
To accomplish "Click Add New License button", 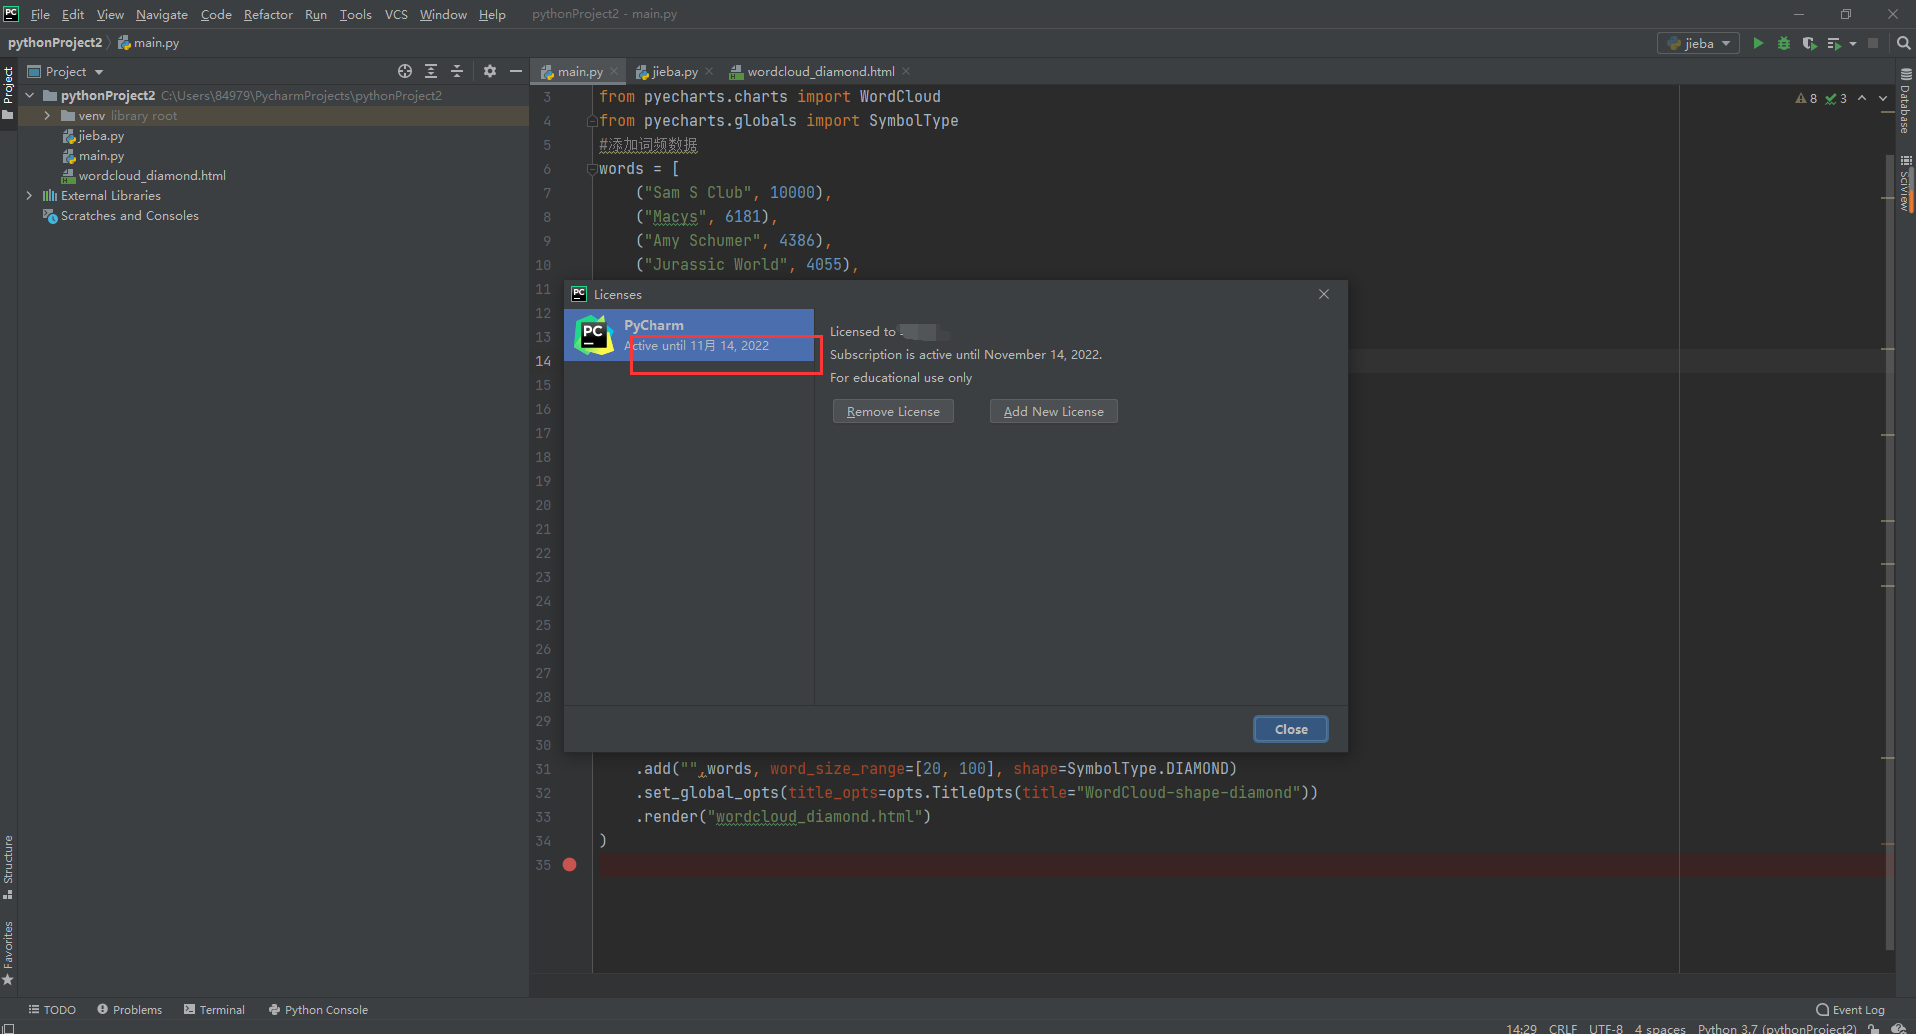I will point(1053,411).
